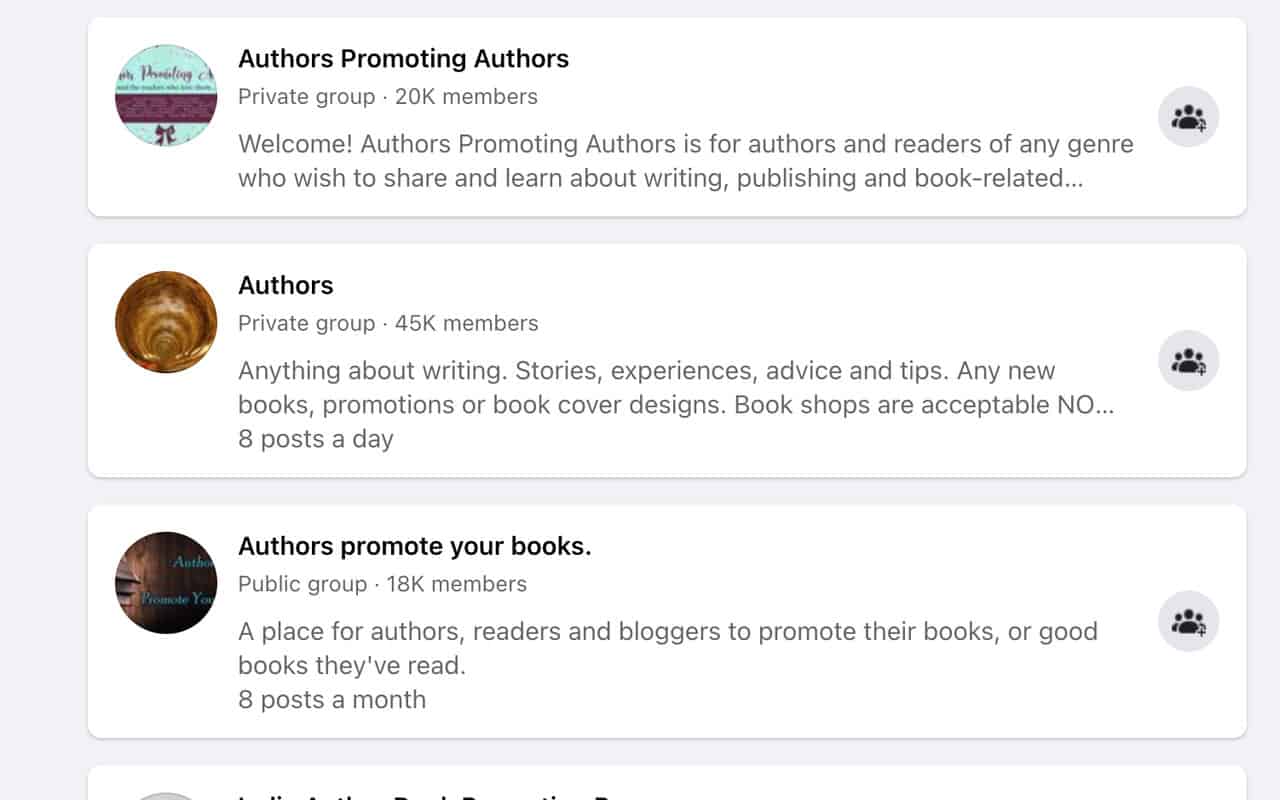Open Authors Promoting Authors group avatar
1280x800 pixels.
[x=166, y=95]
